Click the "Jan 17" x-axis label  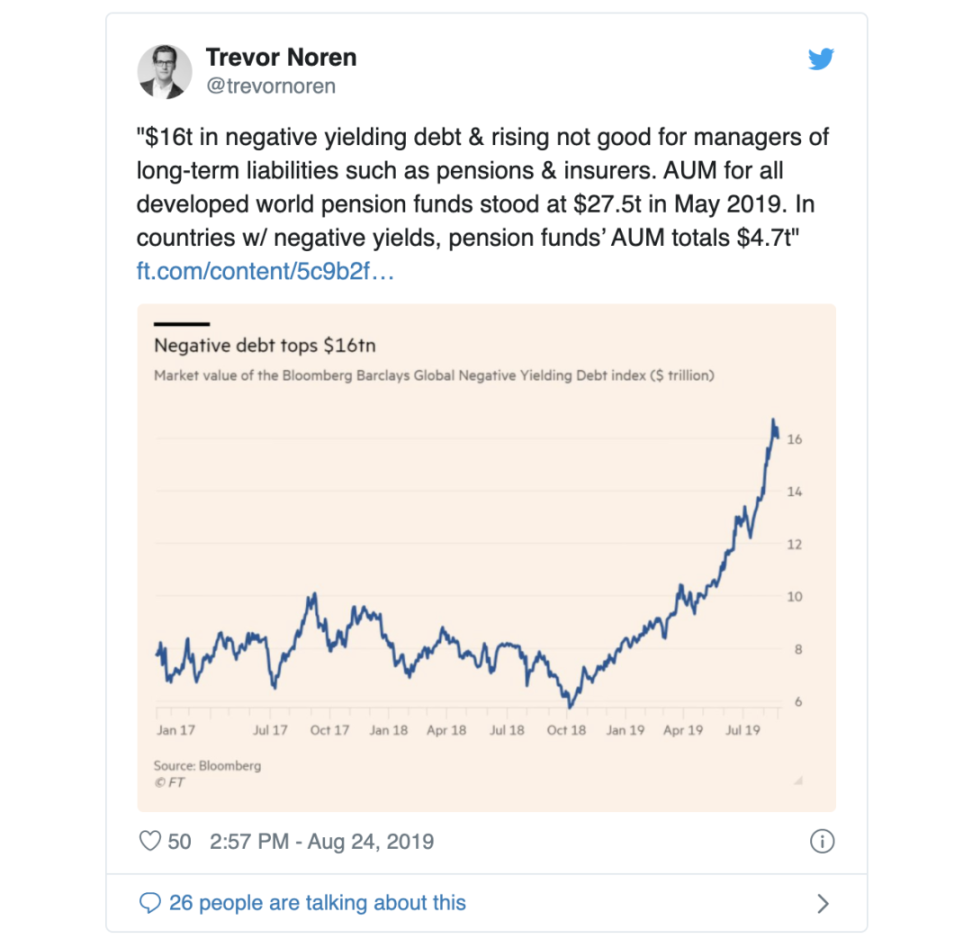click(176, 730)
